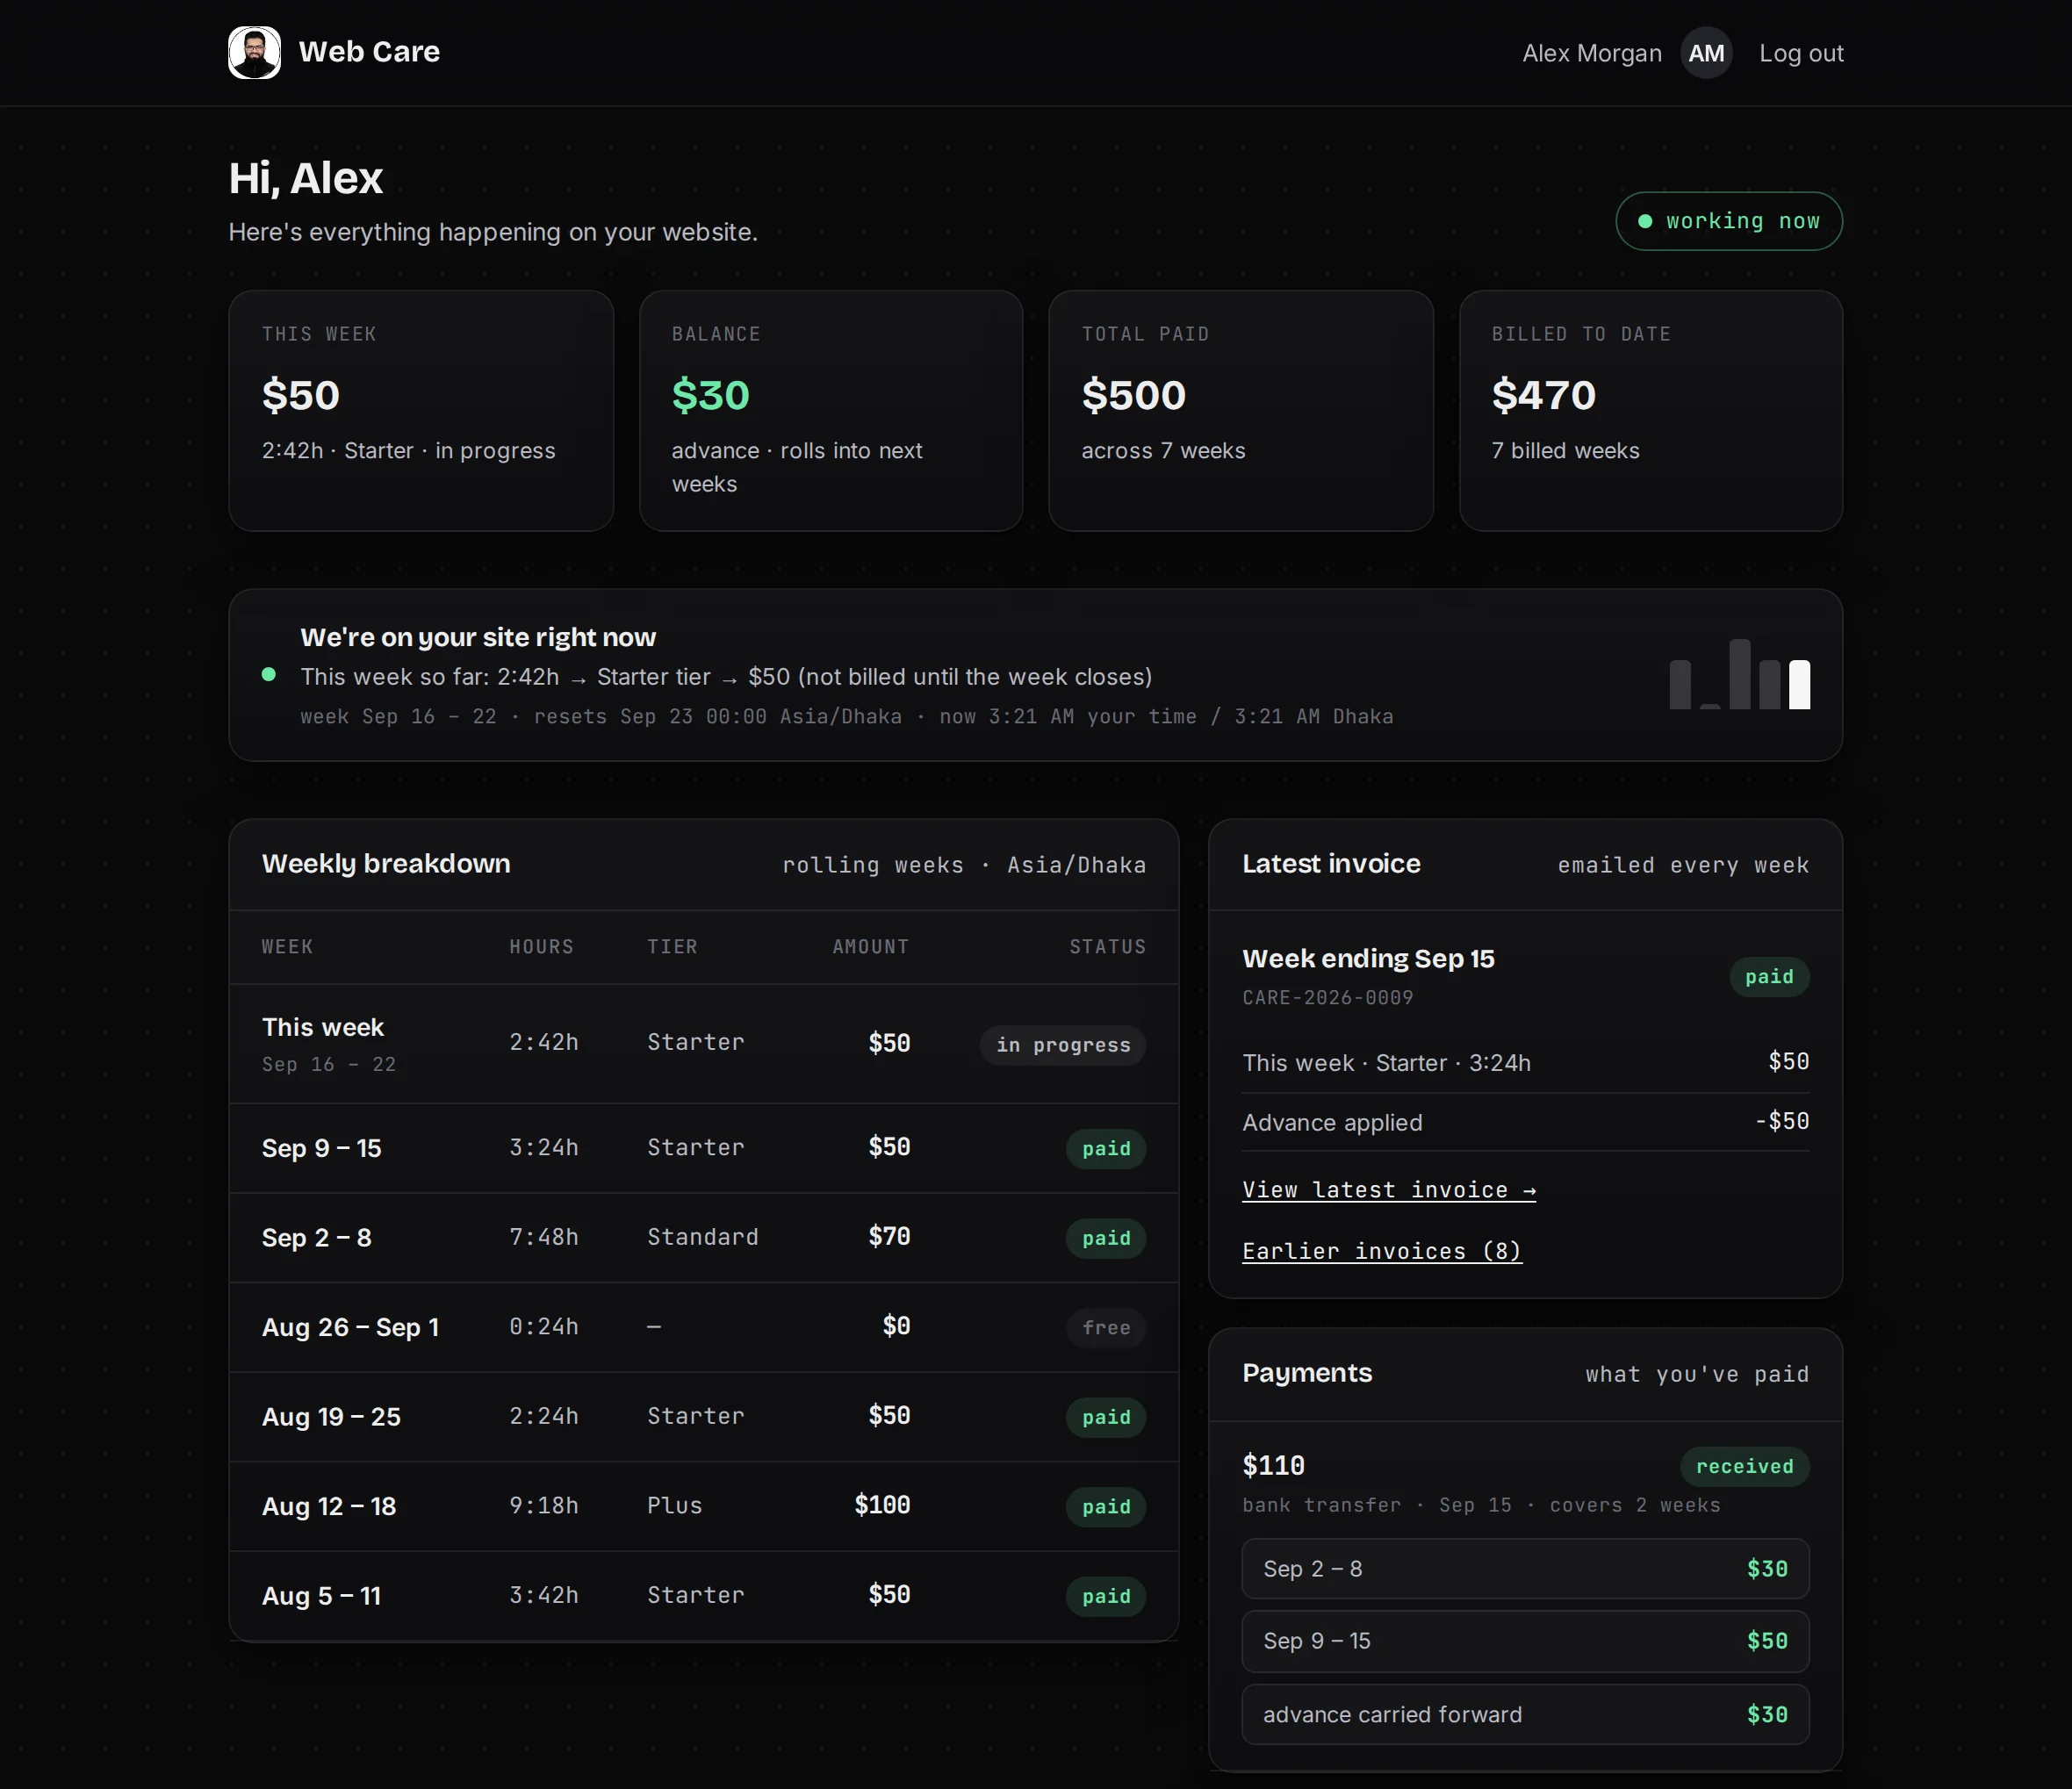Log out of the account
2072x1789 pixels.
click(1801, 53)
